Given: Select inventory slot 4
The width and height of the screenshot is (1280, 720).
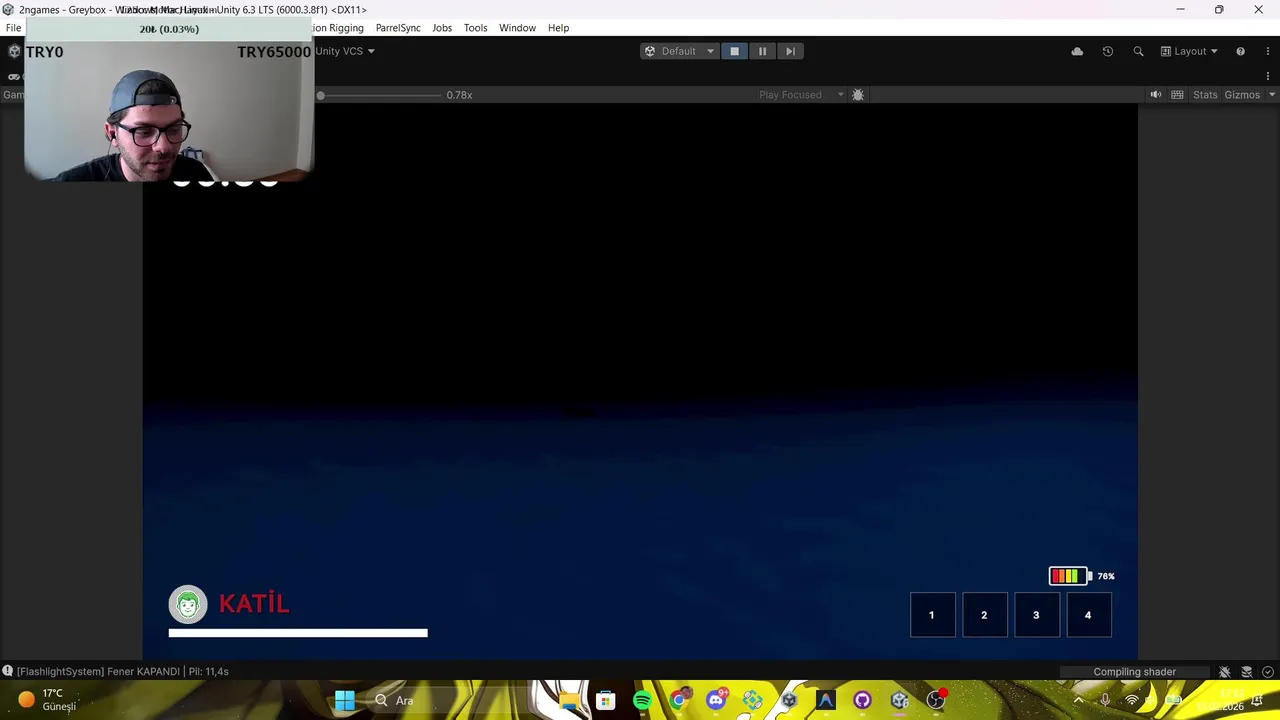Looking at the screenshot, I should click(1088, 615).
